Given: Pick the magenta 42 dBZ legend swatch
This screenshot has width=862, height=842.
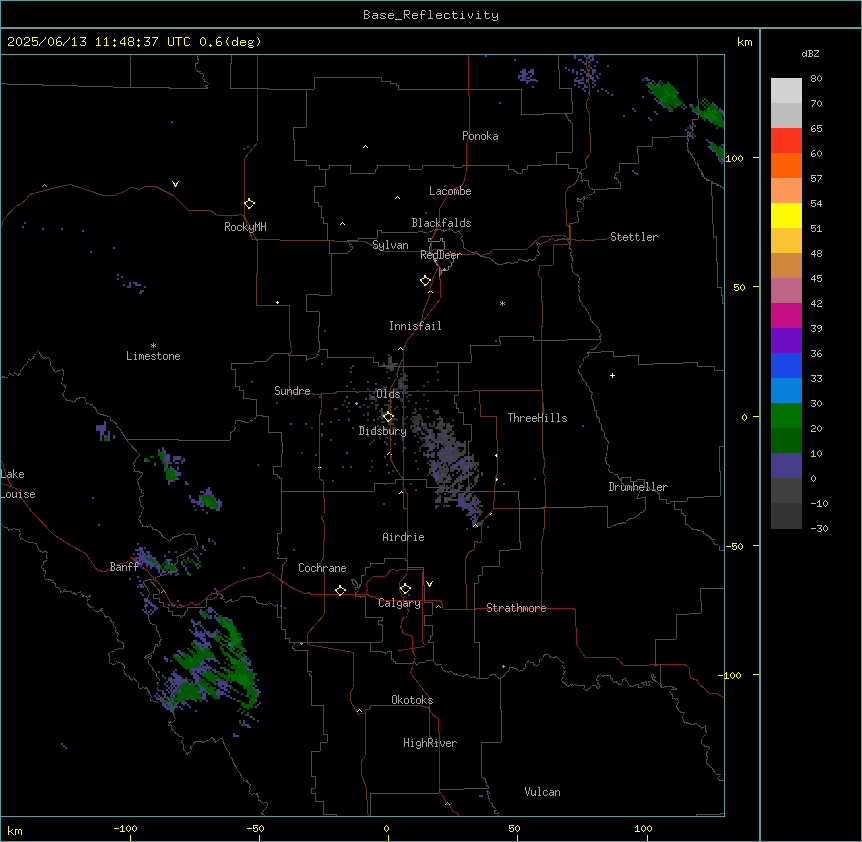Looking at the screenshot, I should click(x=786, y=315).
